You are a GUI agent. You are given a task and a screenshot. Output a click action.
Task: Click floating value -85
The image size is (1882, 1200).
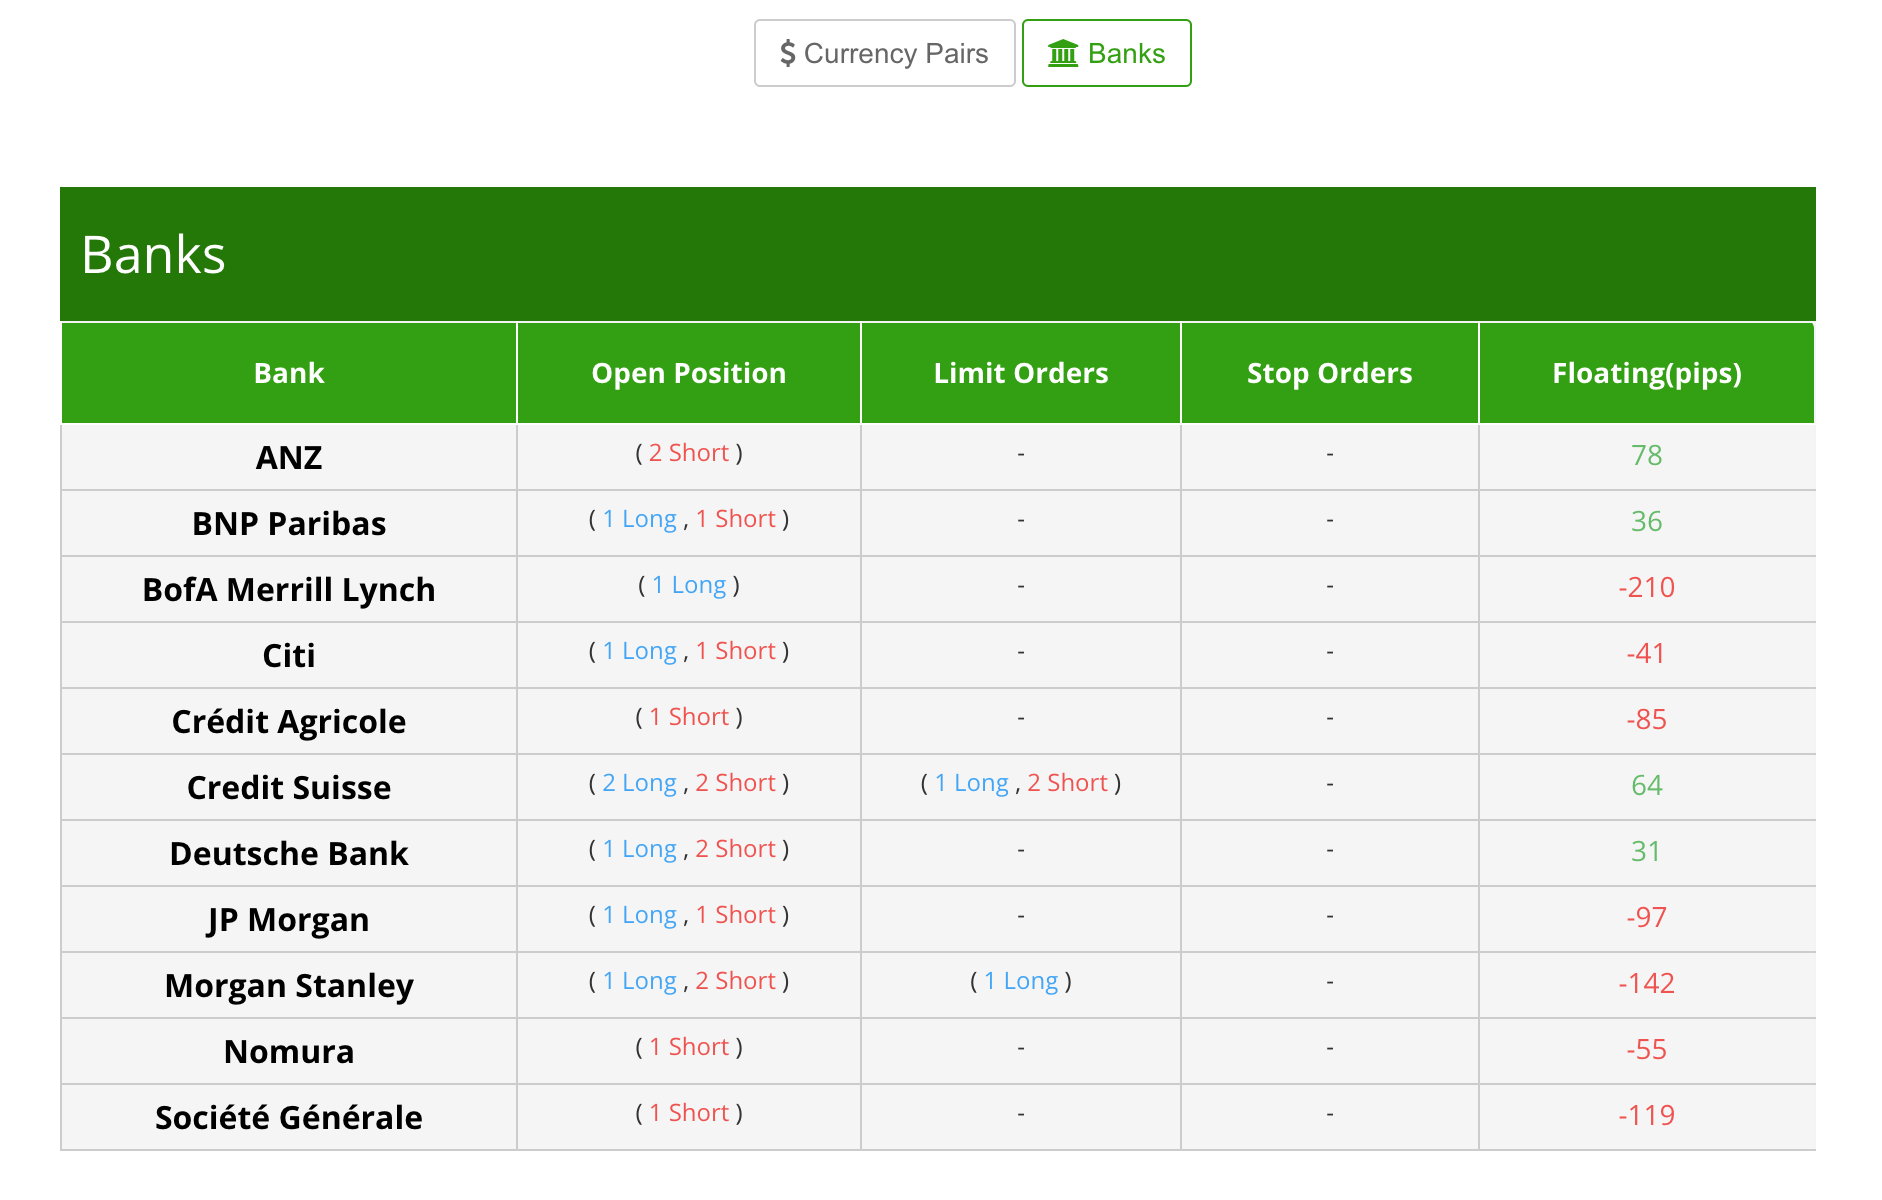(x=1647, y=719)
